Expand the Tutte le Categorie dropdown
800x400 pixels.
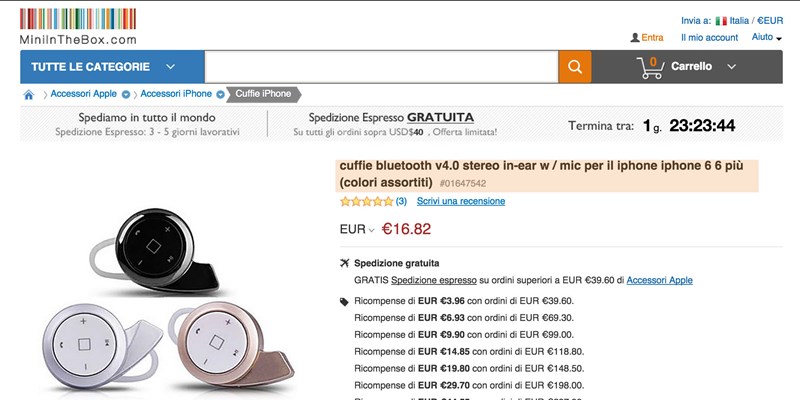171,67
